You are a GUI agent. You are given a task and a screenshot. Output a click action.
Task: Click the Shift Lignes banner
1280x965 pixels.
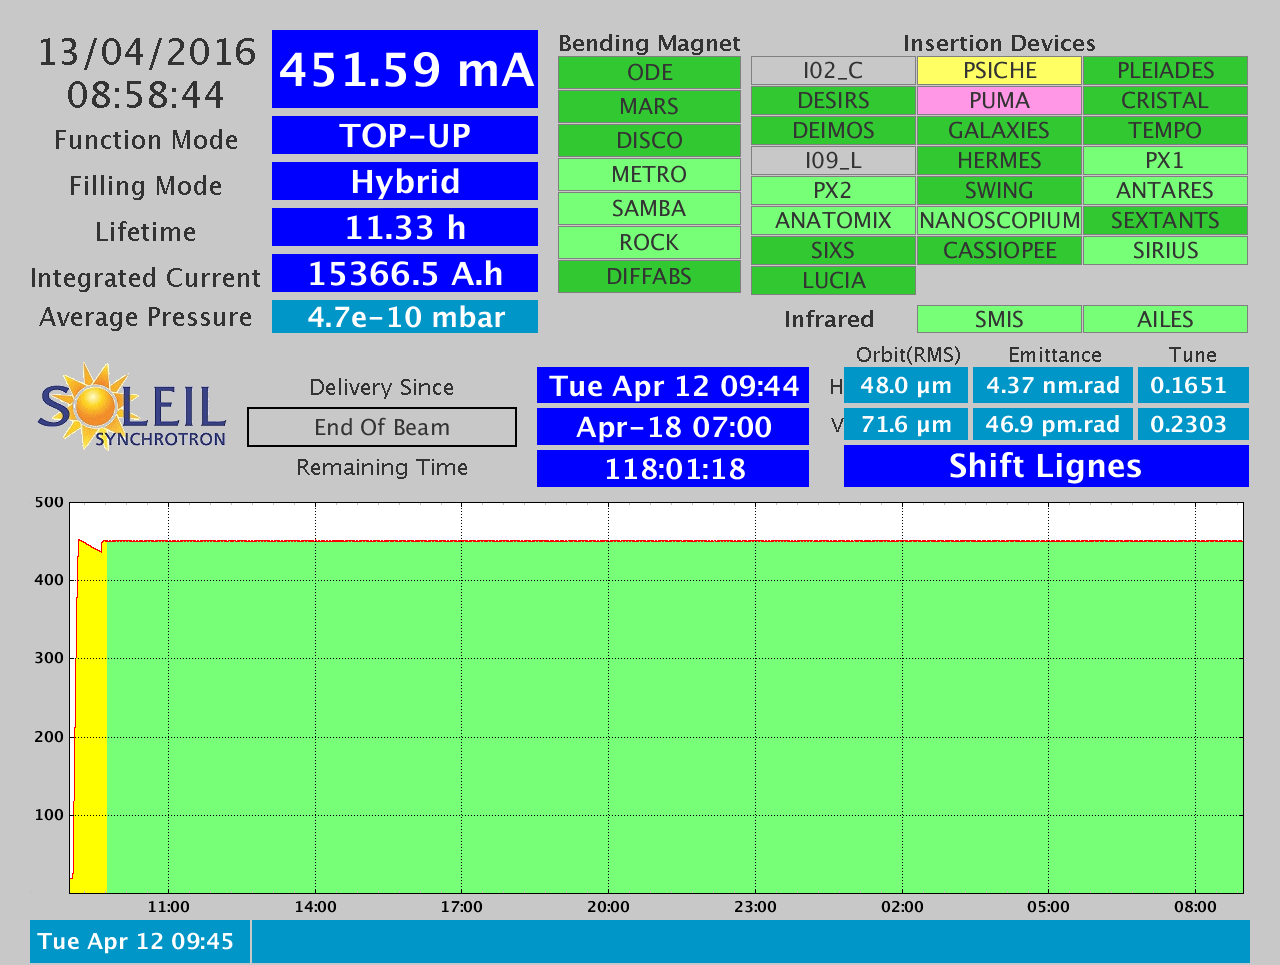pos(1046,466)
